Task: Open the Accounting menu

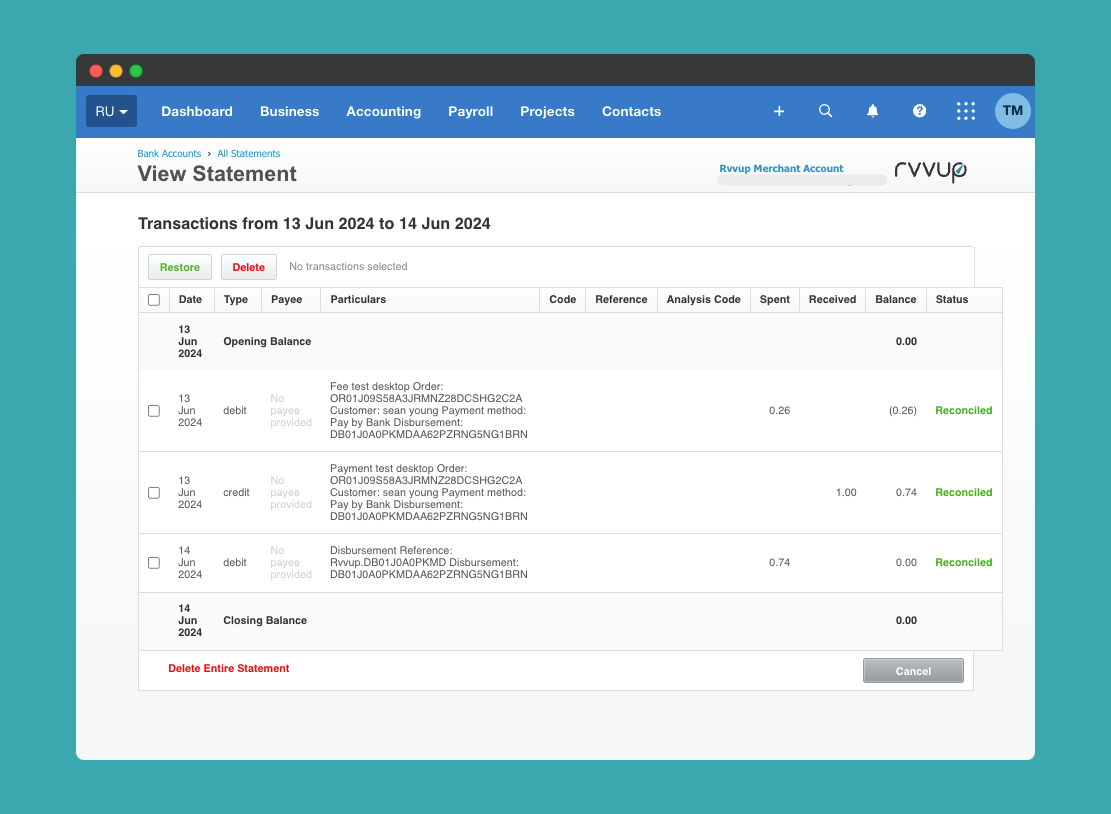Action: [x=383, y=111]
